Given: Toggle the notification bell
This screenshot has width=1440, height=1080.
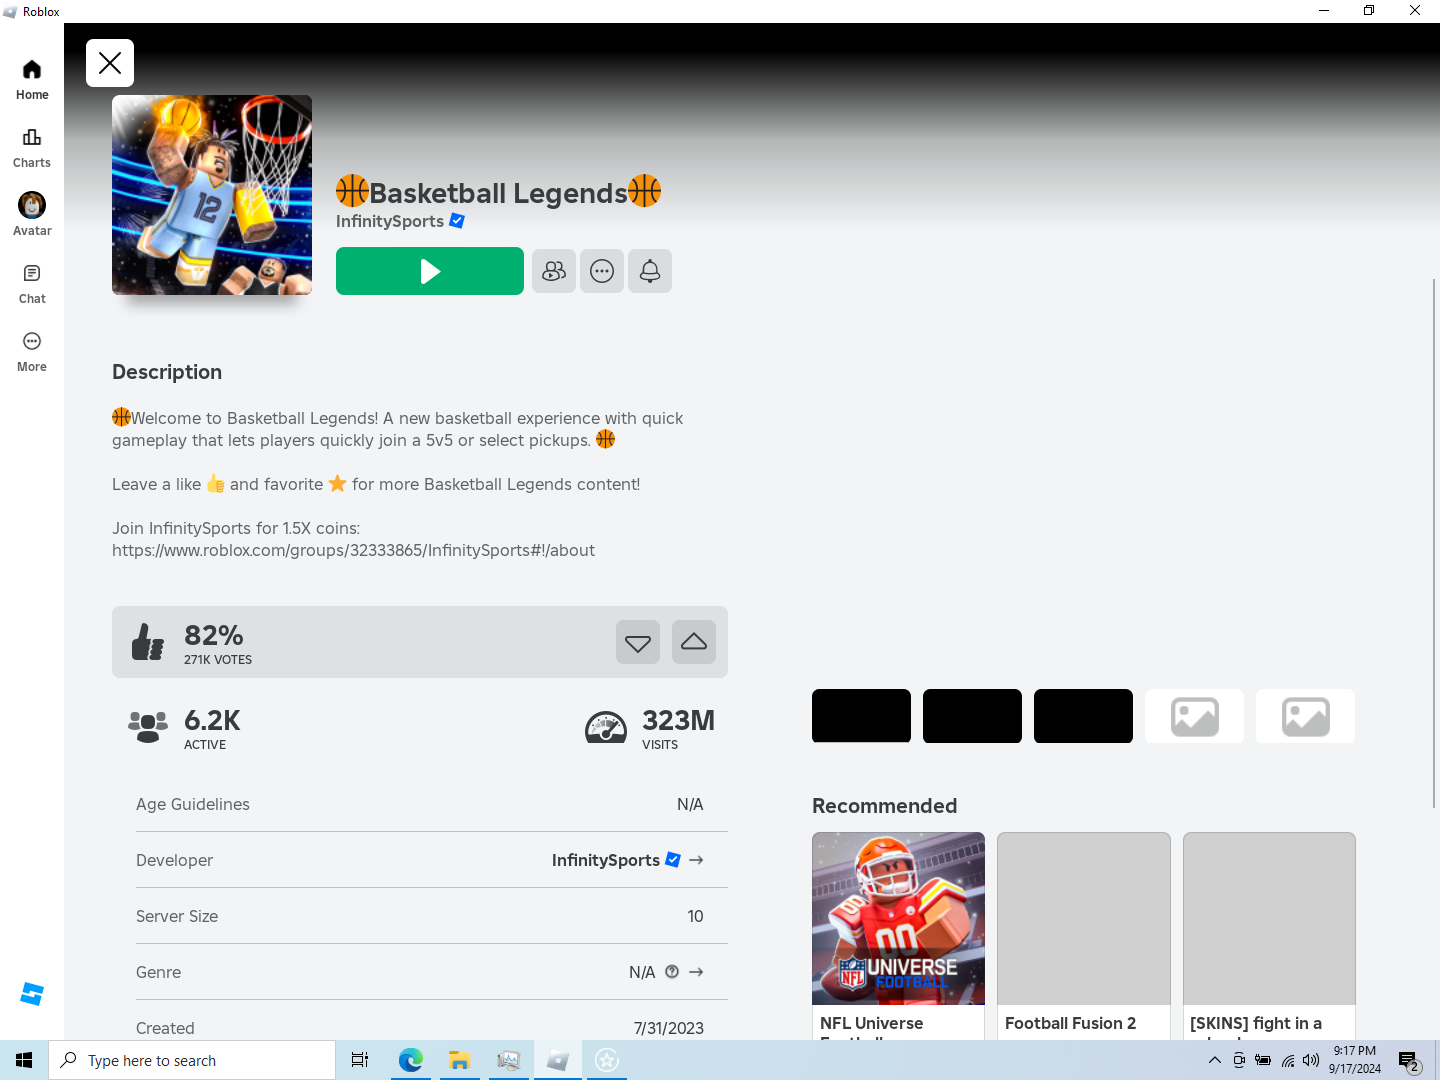Looking at the screenshot, I should [x=650, y=271].
